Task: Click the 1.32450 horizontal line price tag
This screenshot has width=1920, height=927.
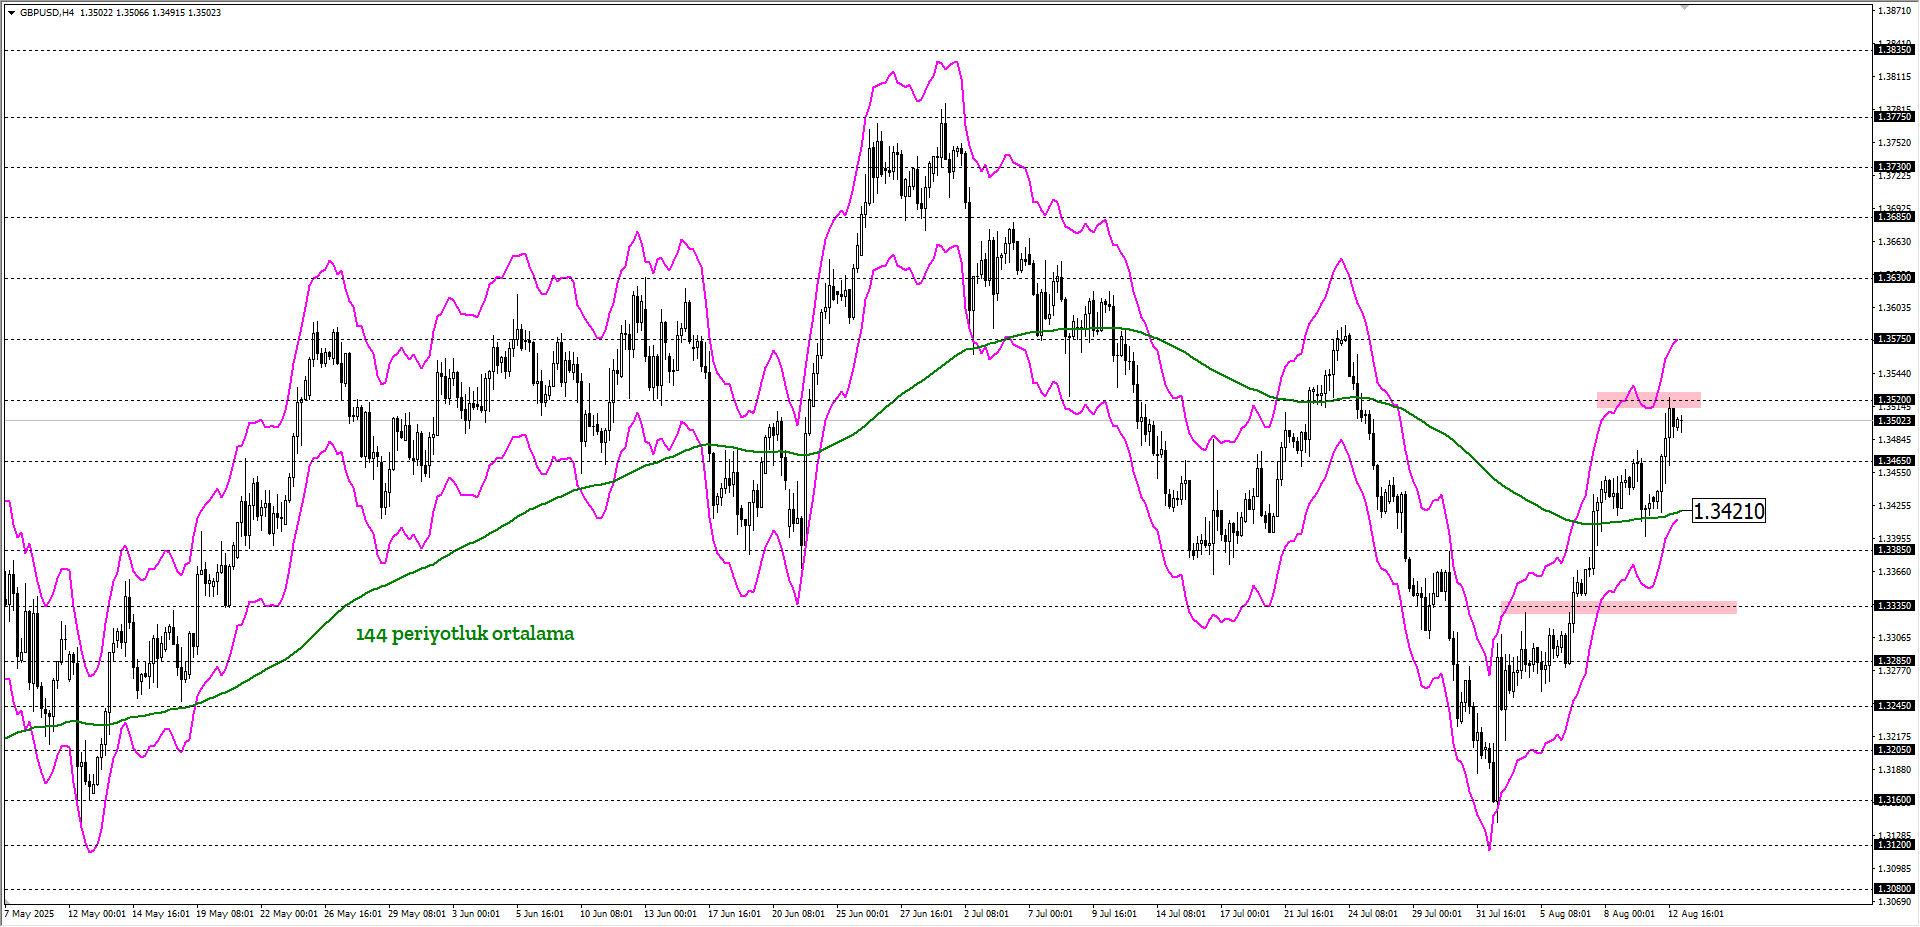Action: (1894, 706)
